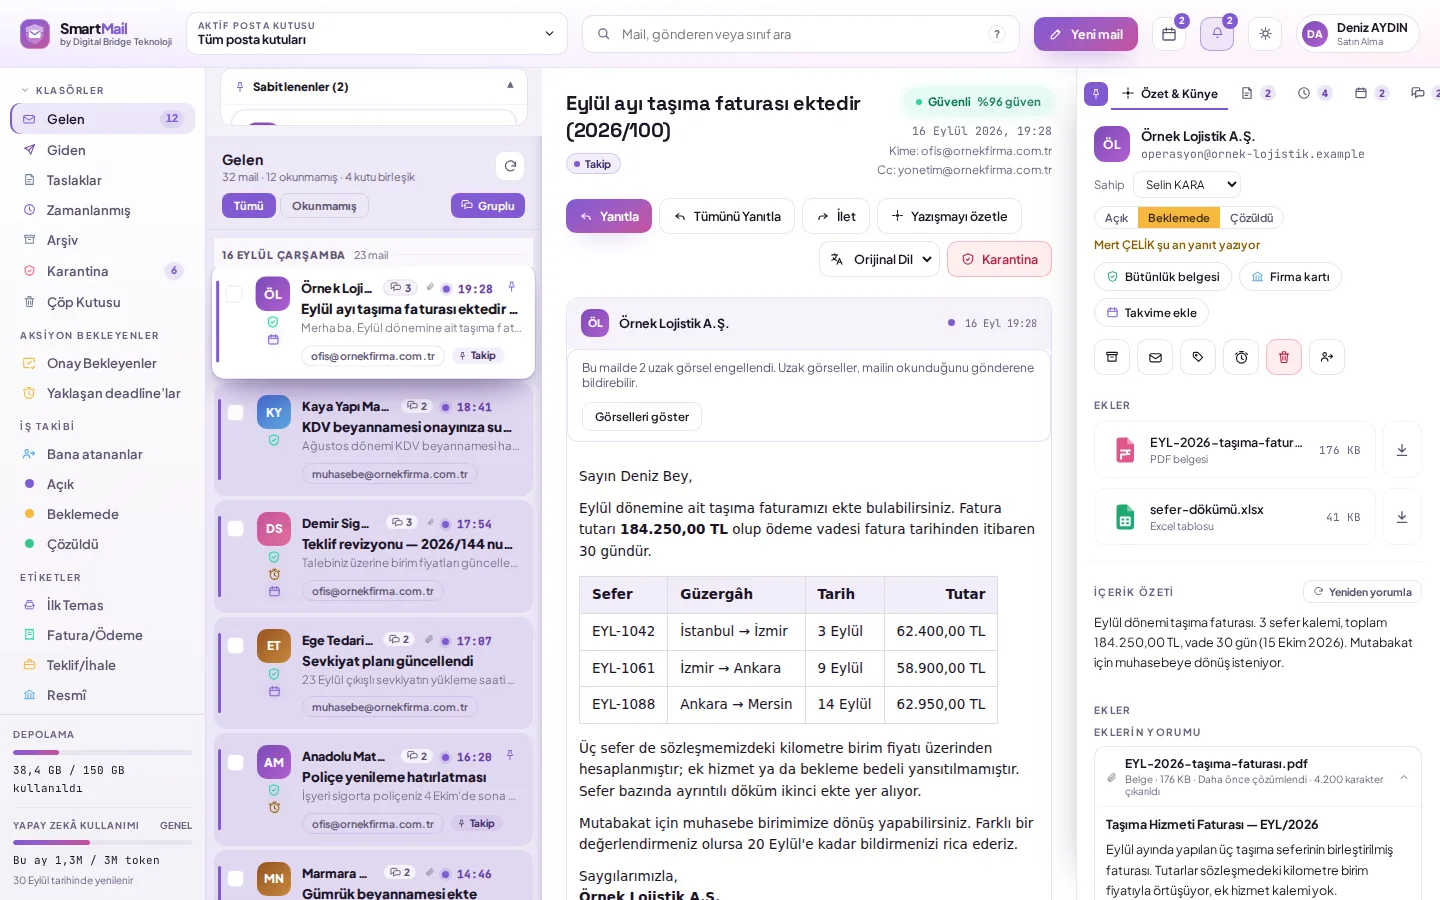Open the notifications bell
The height and width of the screenshot is (900, 1440).
point(1217,34)
